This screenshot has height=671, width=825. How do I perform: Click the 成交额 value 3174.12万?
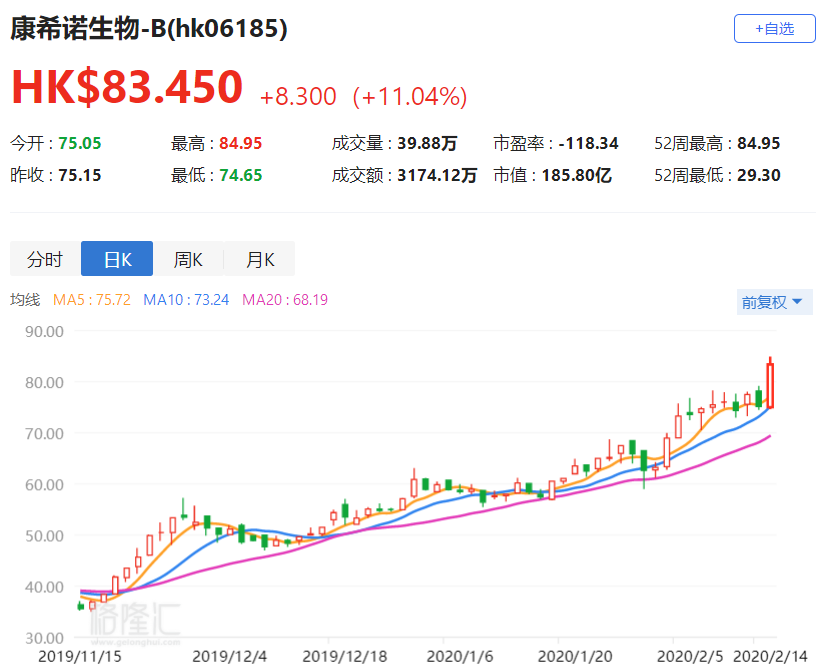pyautogui.click(x=437, y=175)
